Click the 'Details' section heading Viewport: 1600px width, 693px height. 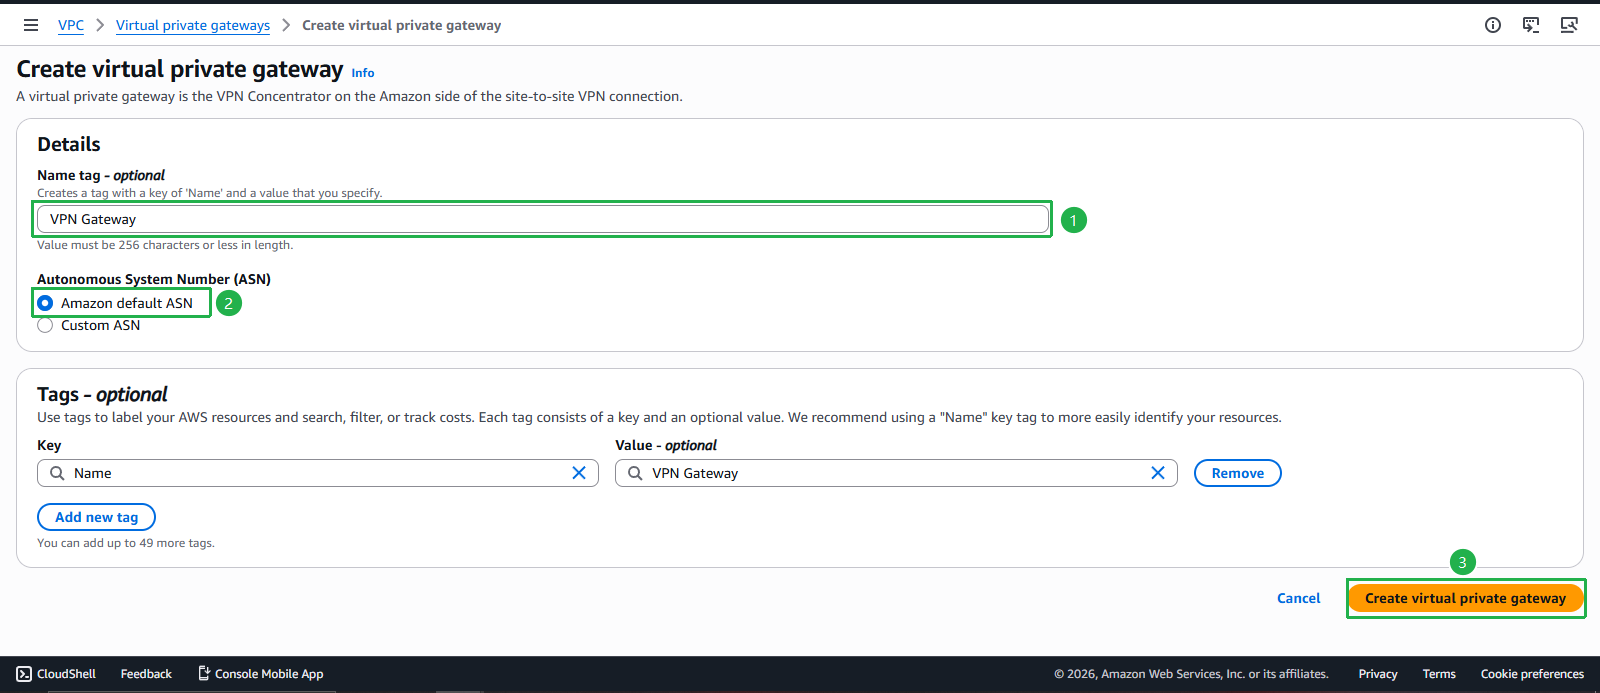69,144
